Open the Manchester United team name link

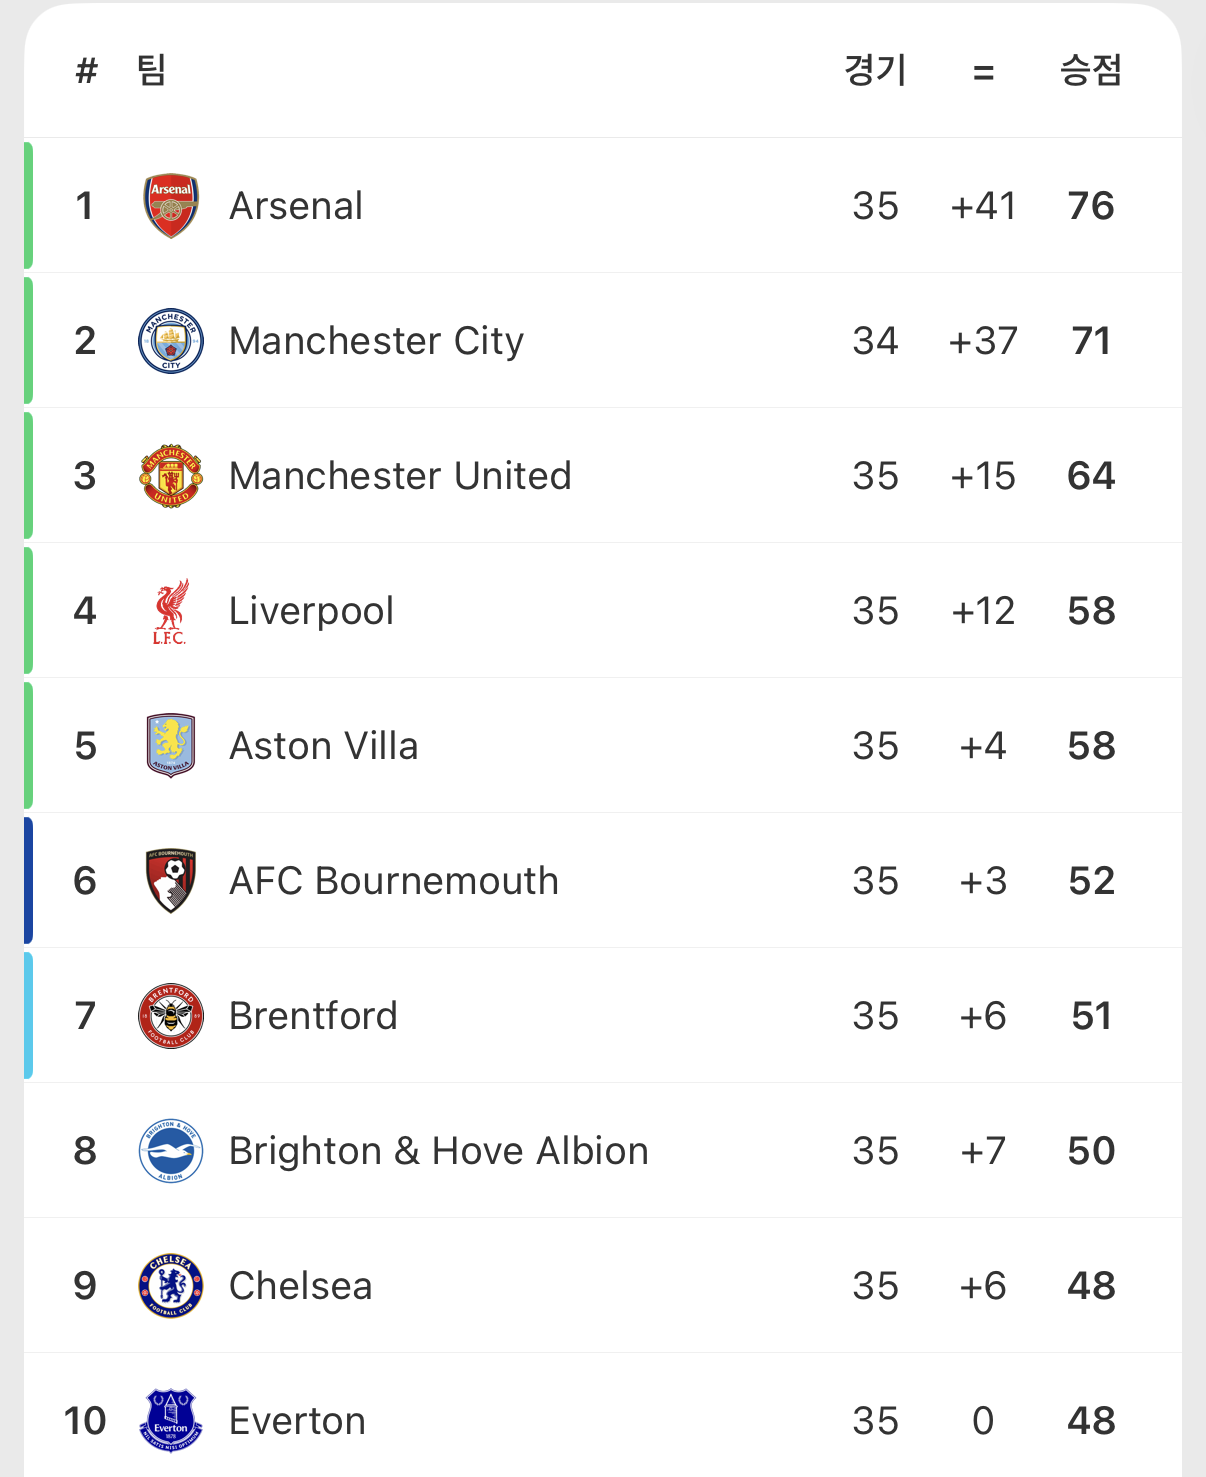point(400,476)
